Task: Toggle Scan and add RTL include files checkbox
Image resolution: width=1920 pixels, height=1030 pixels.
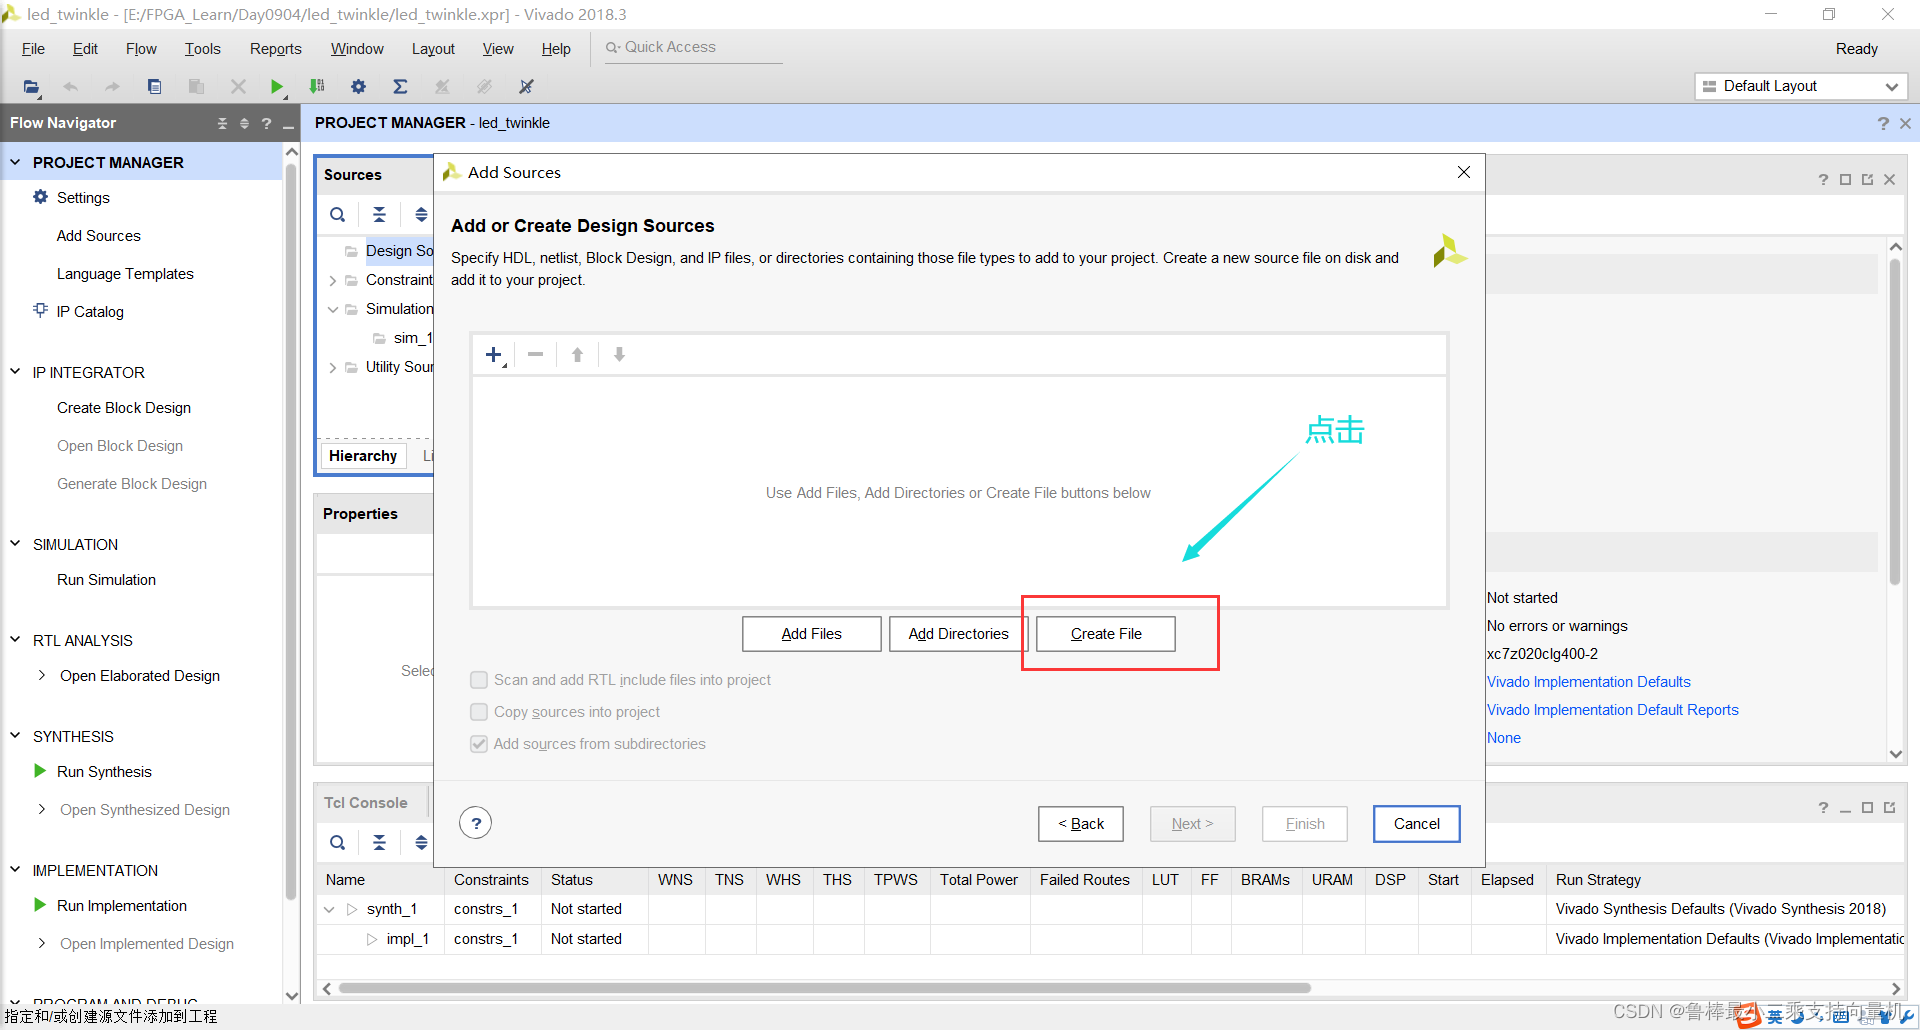Action: pyautogui.click(x=479, y=680)
